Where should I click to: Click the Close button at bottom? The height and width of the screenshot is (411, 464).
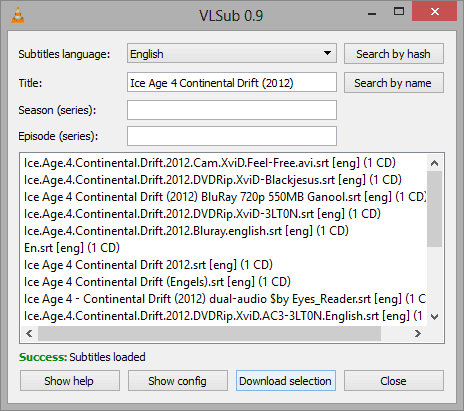tap(394, 381)
